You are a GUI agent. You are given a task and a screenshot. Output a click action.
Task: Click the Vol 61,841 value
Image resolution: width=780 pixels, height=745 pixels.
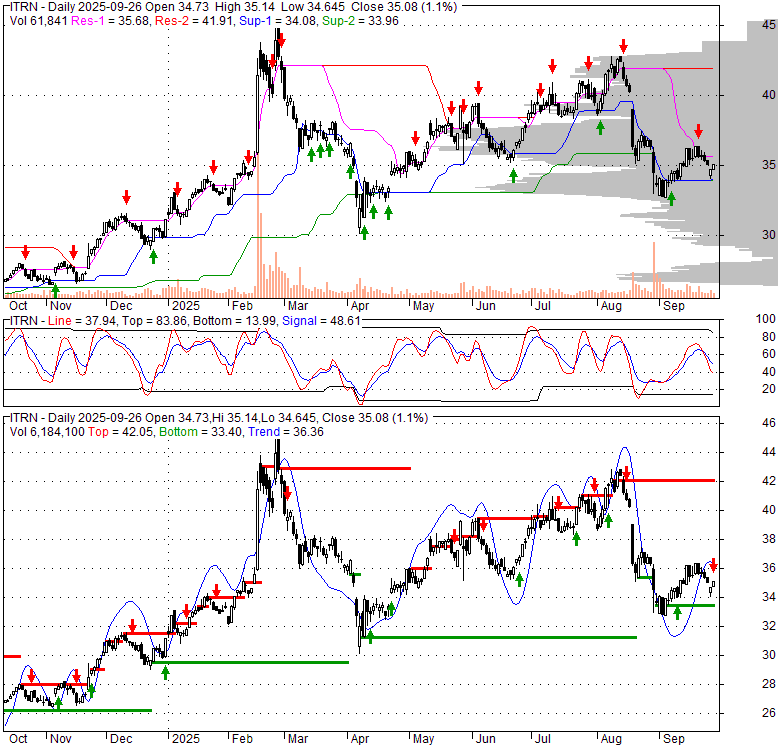point(39,21)
